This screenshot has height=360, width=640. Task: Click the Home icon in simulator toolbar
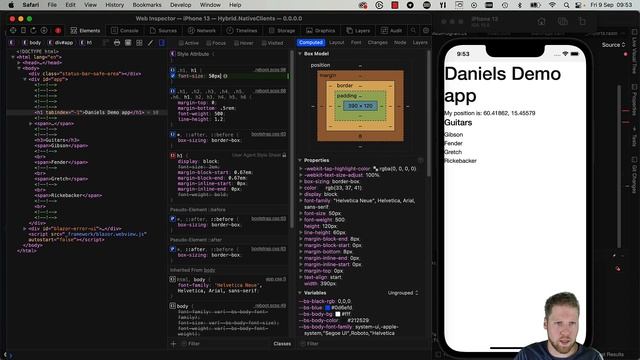[541, 21]
